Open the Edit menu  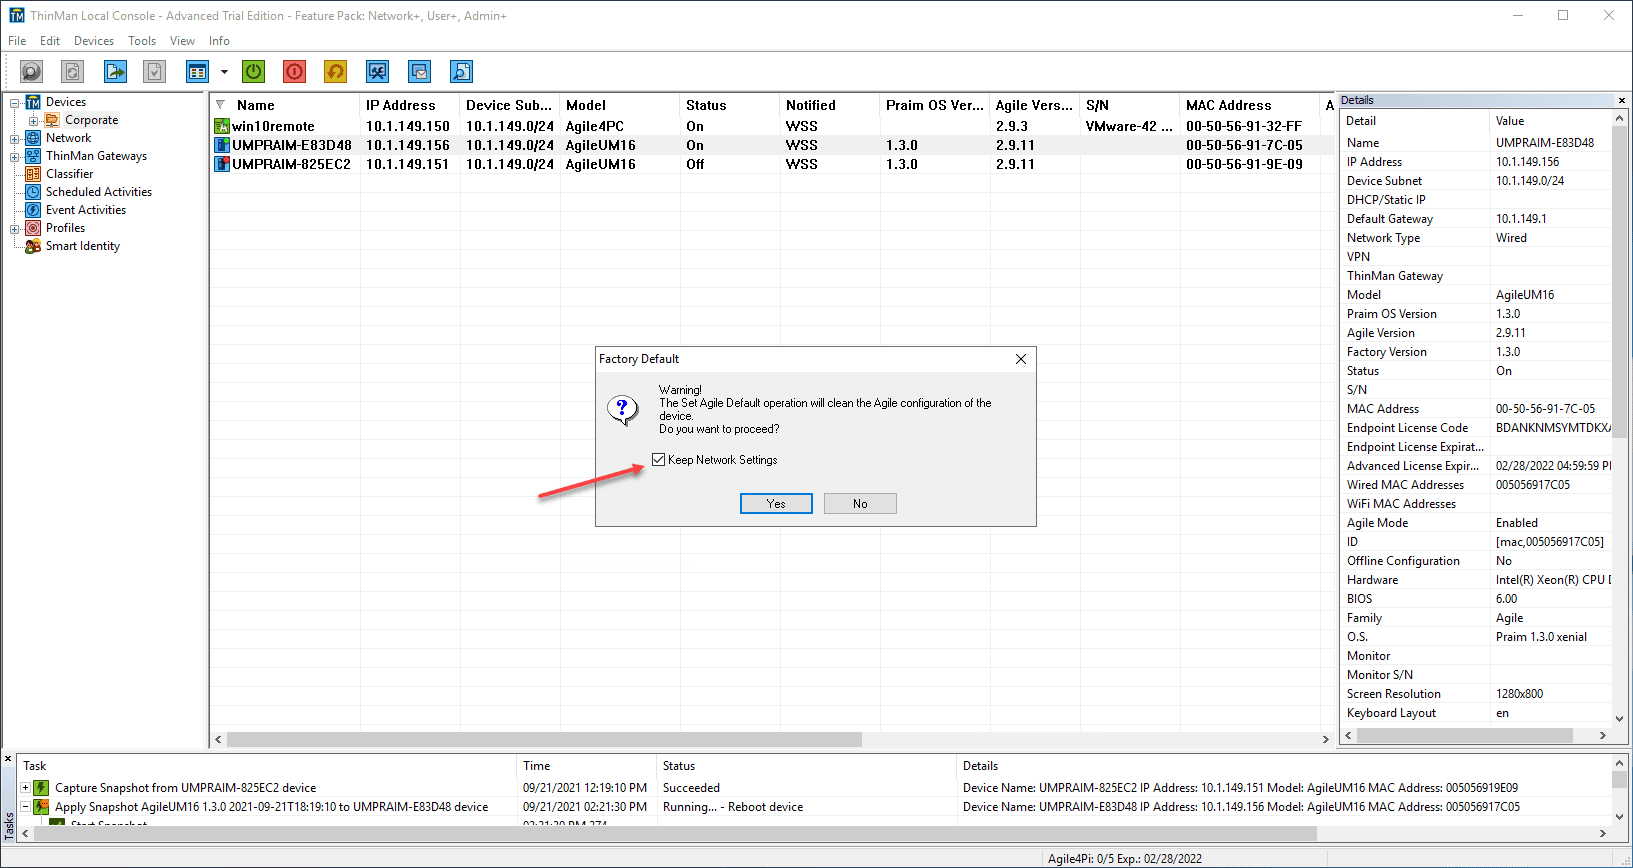tap(50, 41)
